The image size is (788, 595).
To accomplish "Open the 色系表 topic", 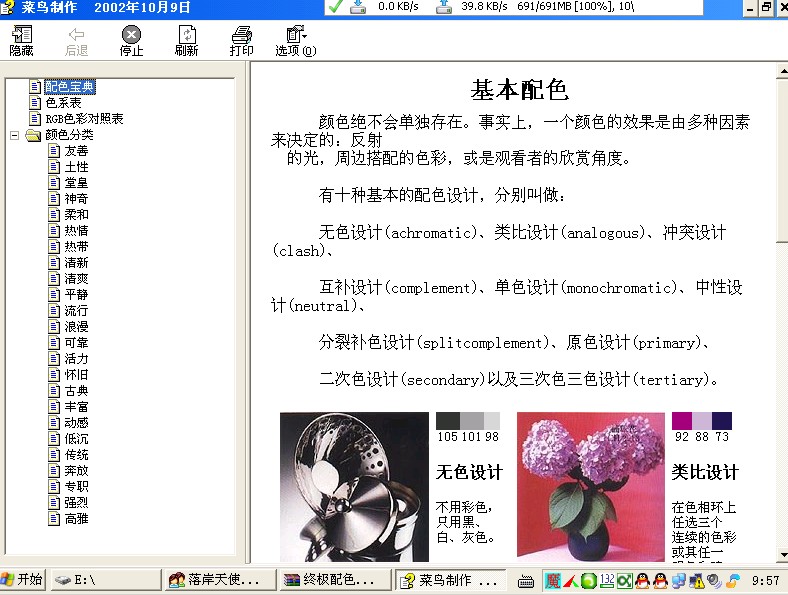I will click(x=63, y=103).
